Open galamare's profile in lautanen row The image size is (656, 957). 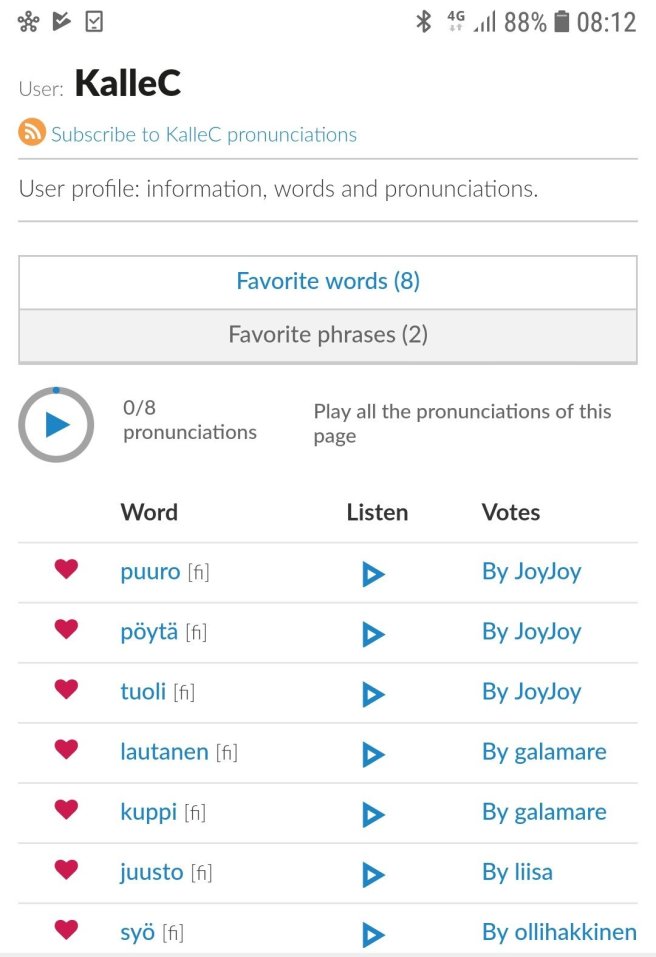click(x=544, y=752)
